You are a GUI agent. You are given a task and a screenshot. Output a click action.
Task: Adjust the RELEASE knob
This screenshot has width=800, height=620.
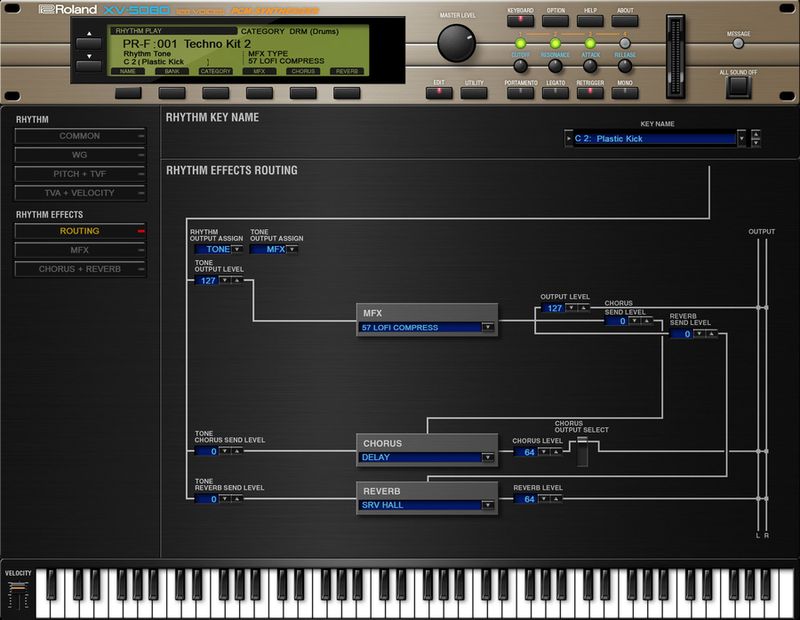625,68
